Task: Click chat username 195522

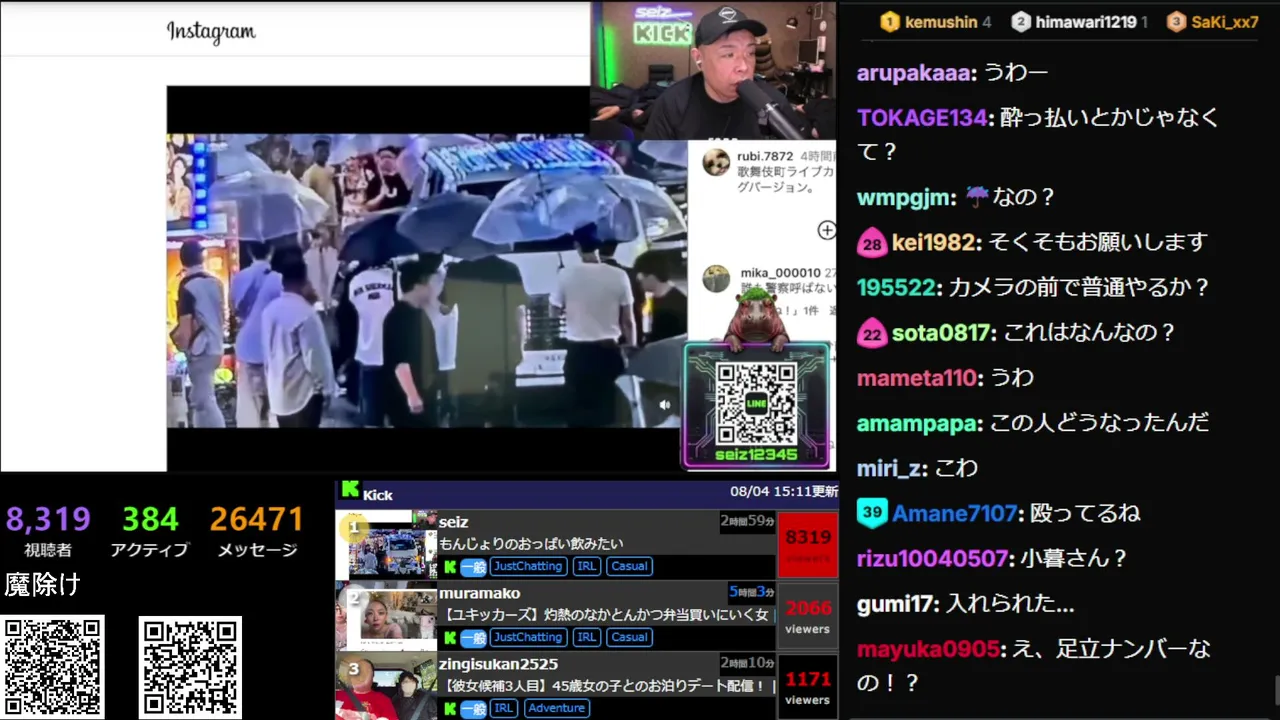Action: [897, 288]
